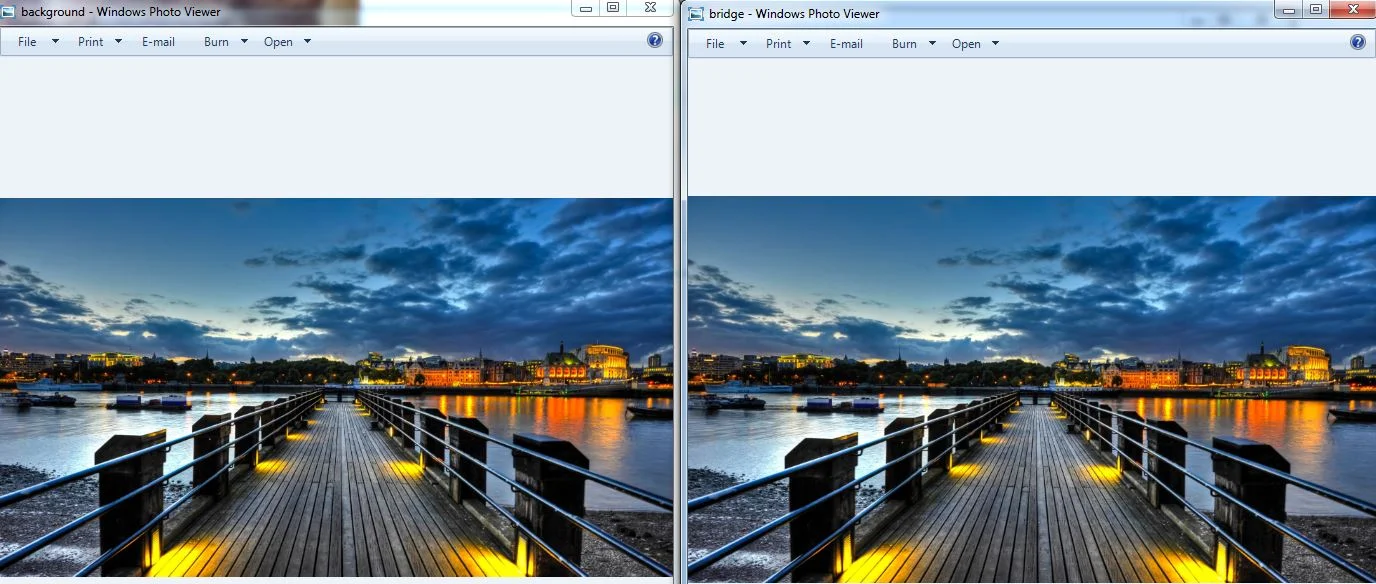Click help icon in bridge window
This screenshot has width=1376, height=584.
(x=1358, y=42)
